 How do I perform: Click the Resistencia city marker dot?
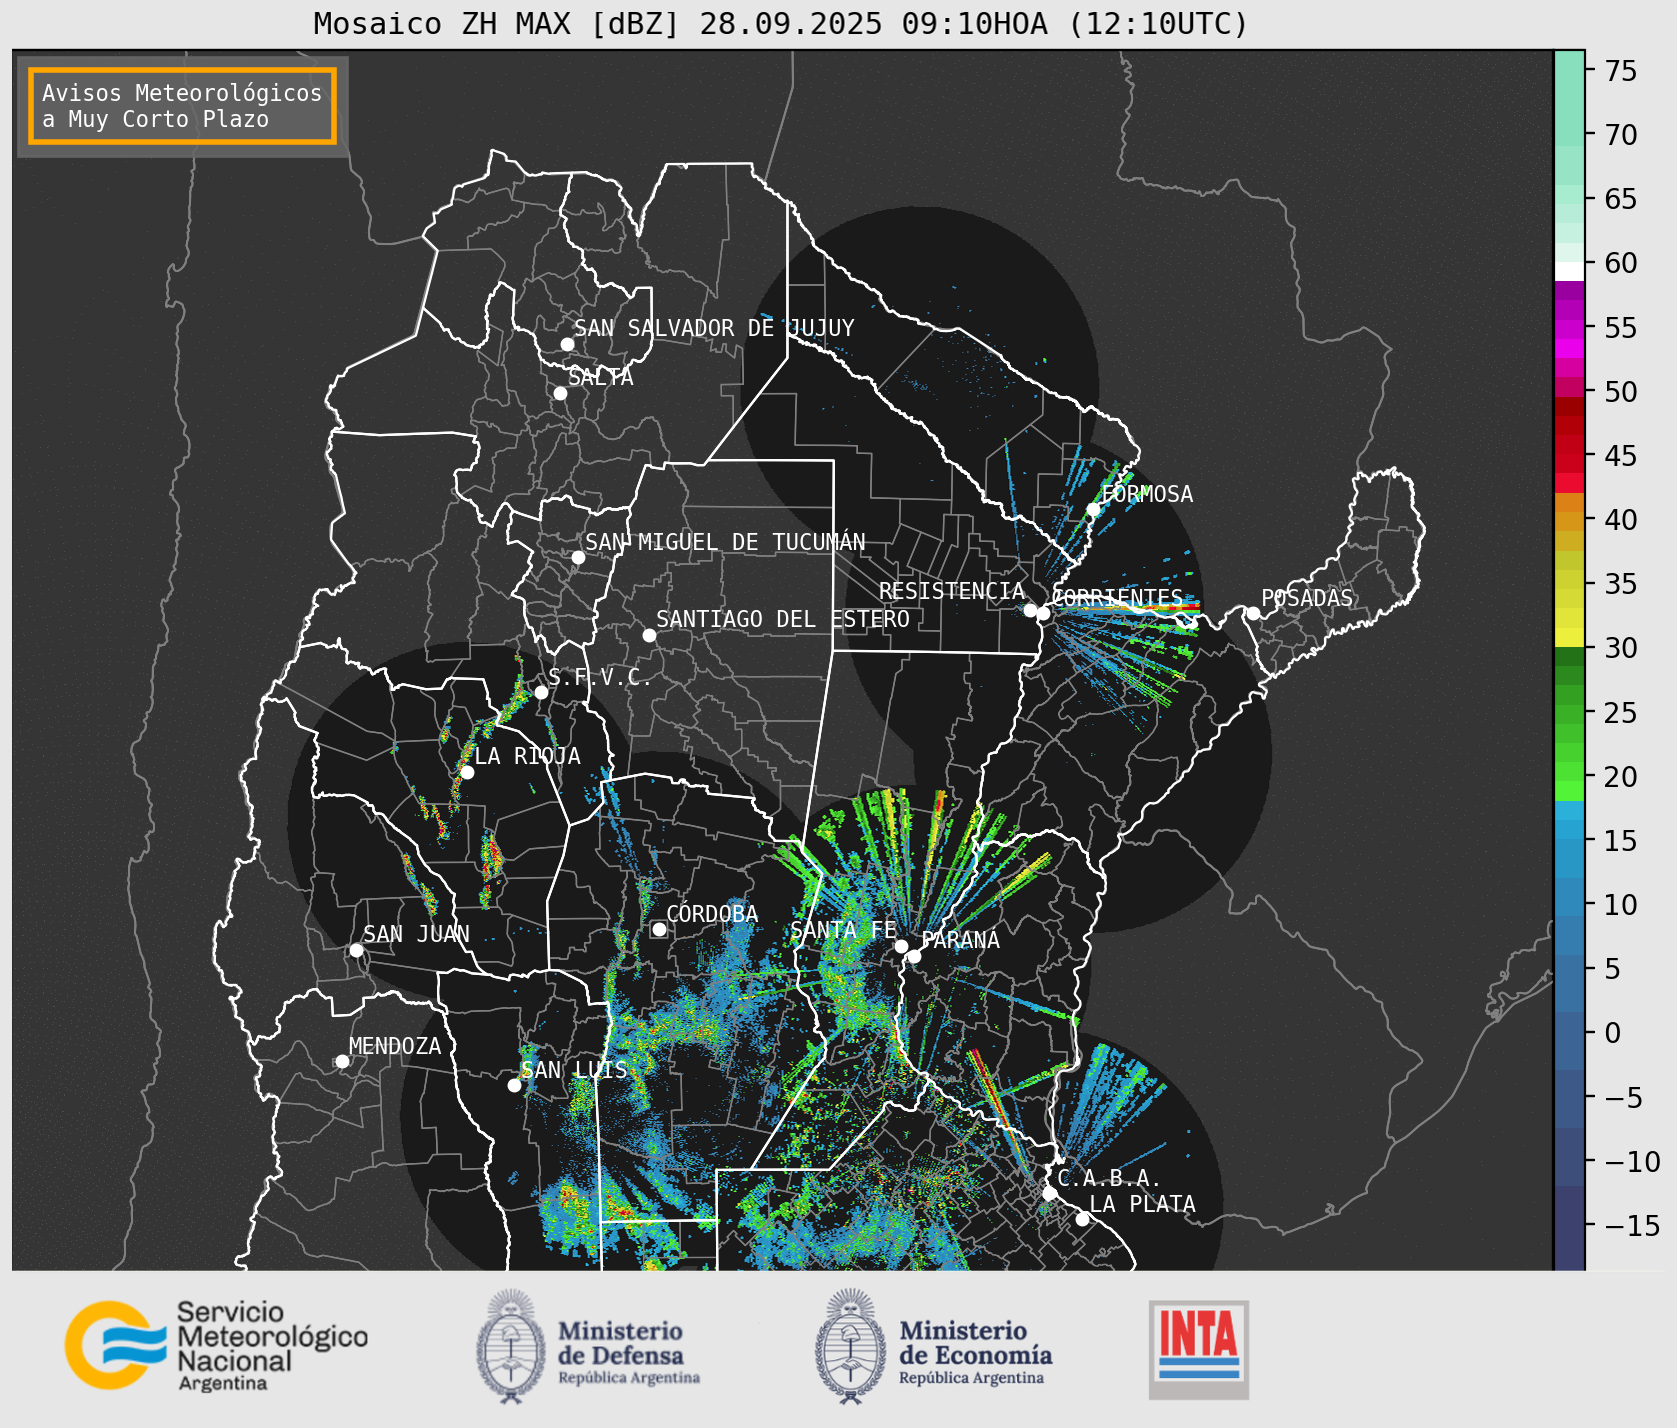point(1030,610)
